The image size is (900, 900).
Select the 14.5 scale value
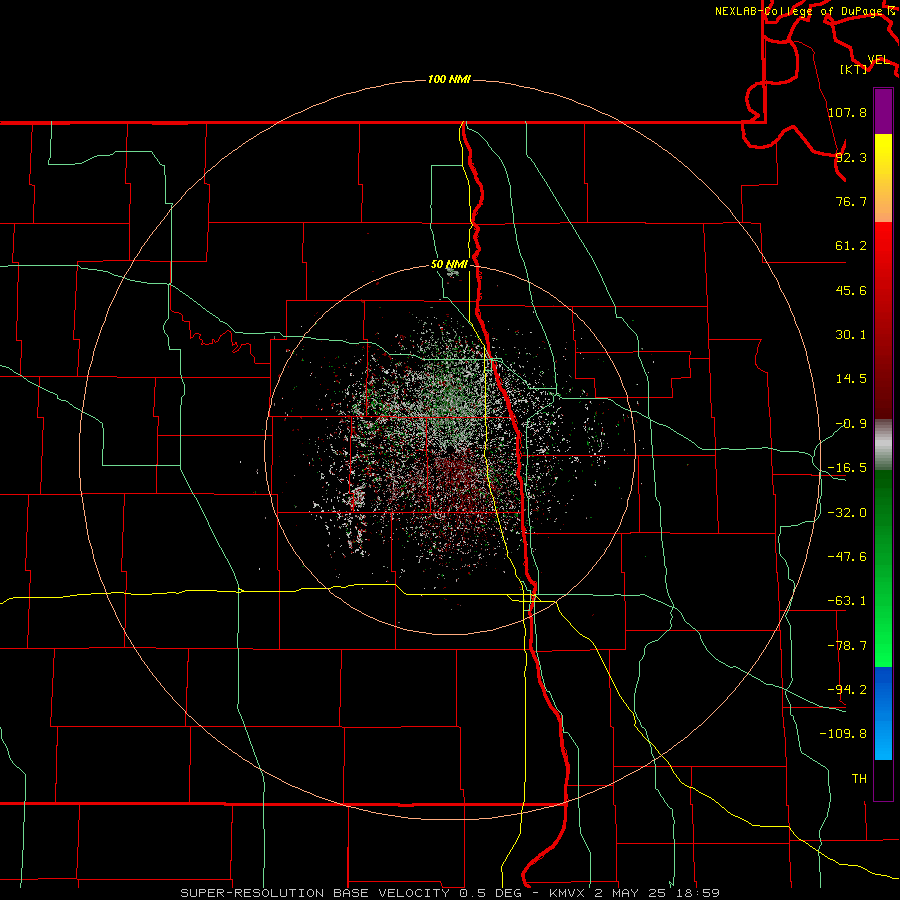point(851,379)
